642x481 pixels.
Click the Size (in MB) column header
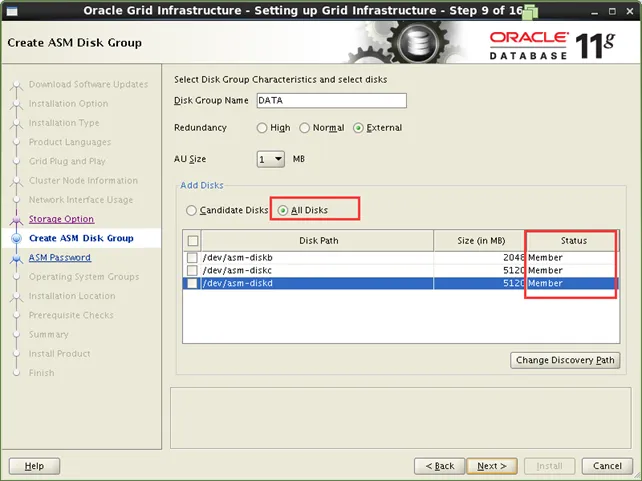479,241
